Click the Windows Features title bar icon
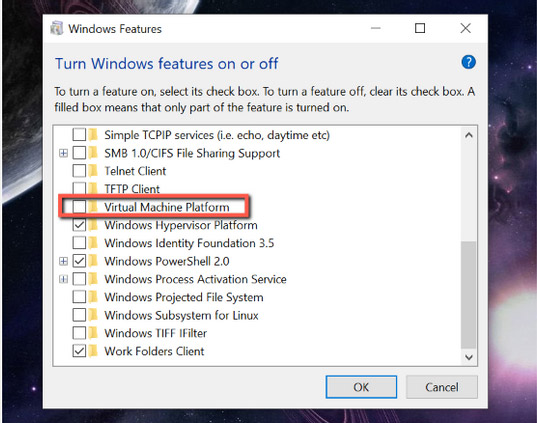 click(57, 28)
